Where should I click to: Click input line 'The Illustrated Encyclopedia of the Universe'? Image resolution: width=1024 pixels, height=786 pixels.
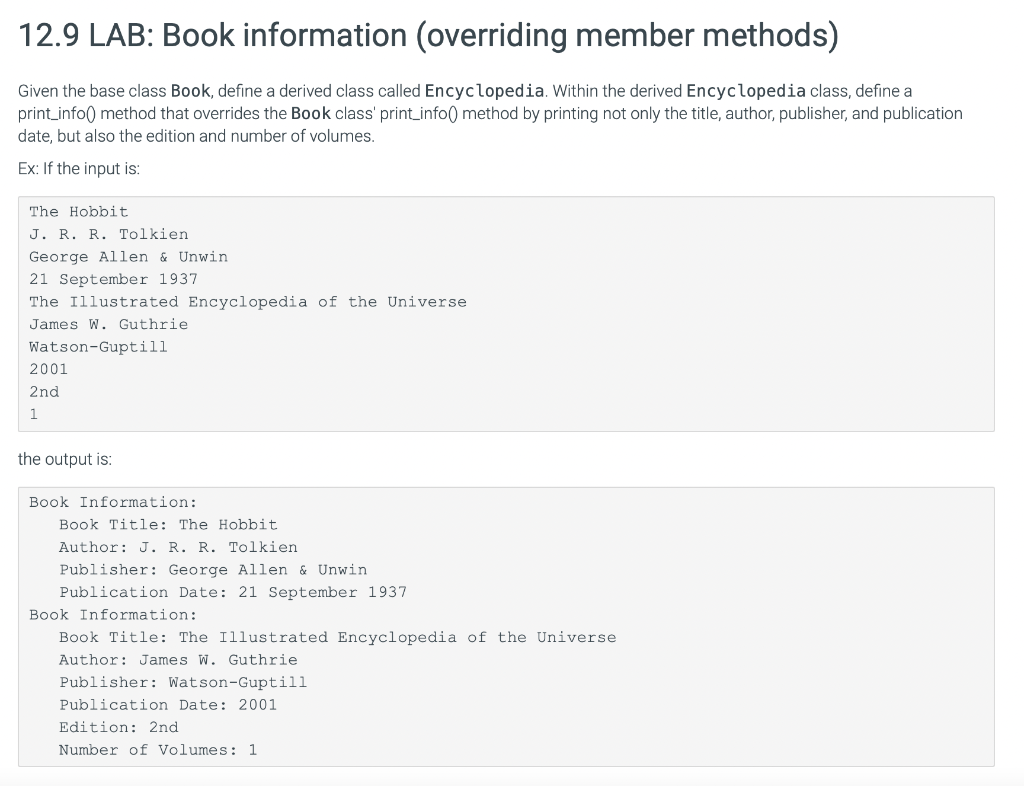pyautogui.click(x=248, y=302)
